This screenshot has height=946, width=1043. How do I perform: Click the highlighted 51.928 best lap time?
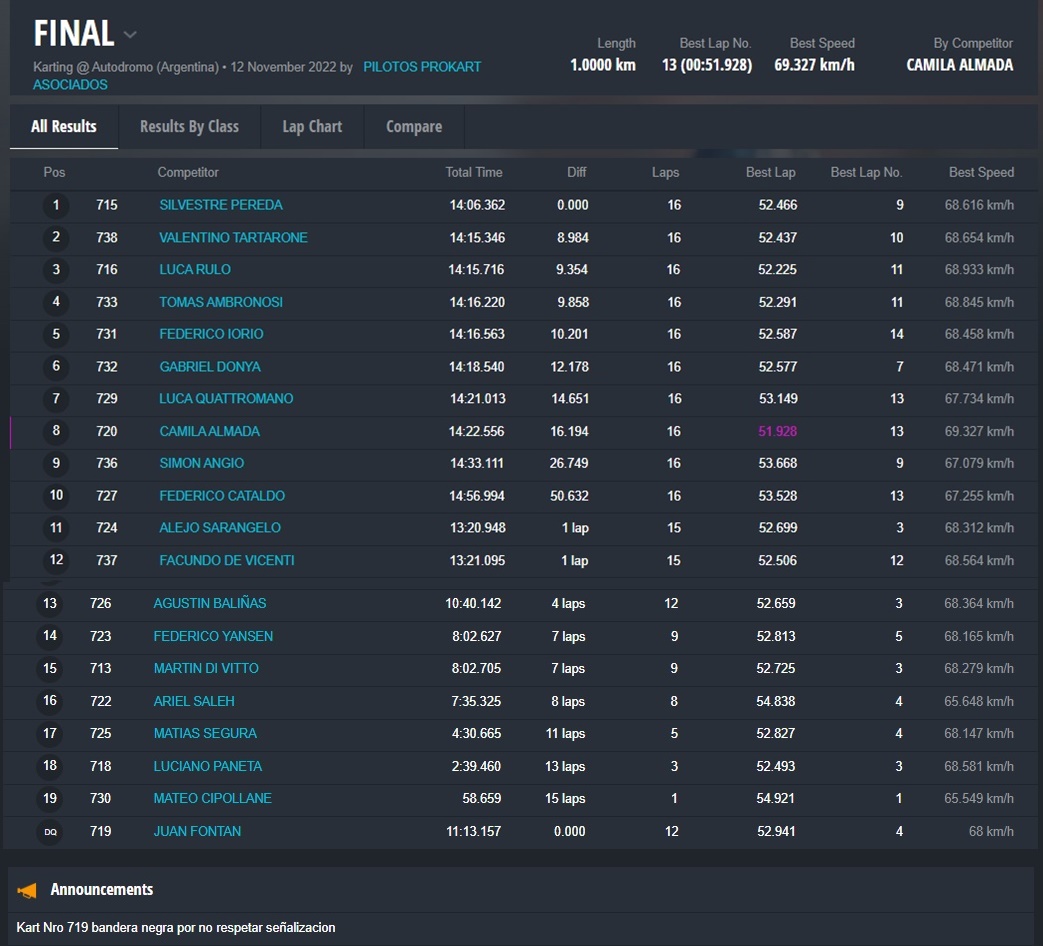pos(777,432)
